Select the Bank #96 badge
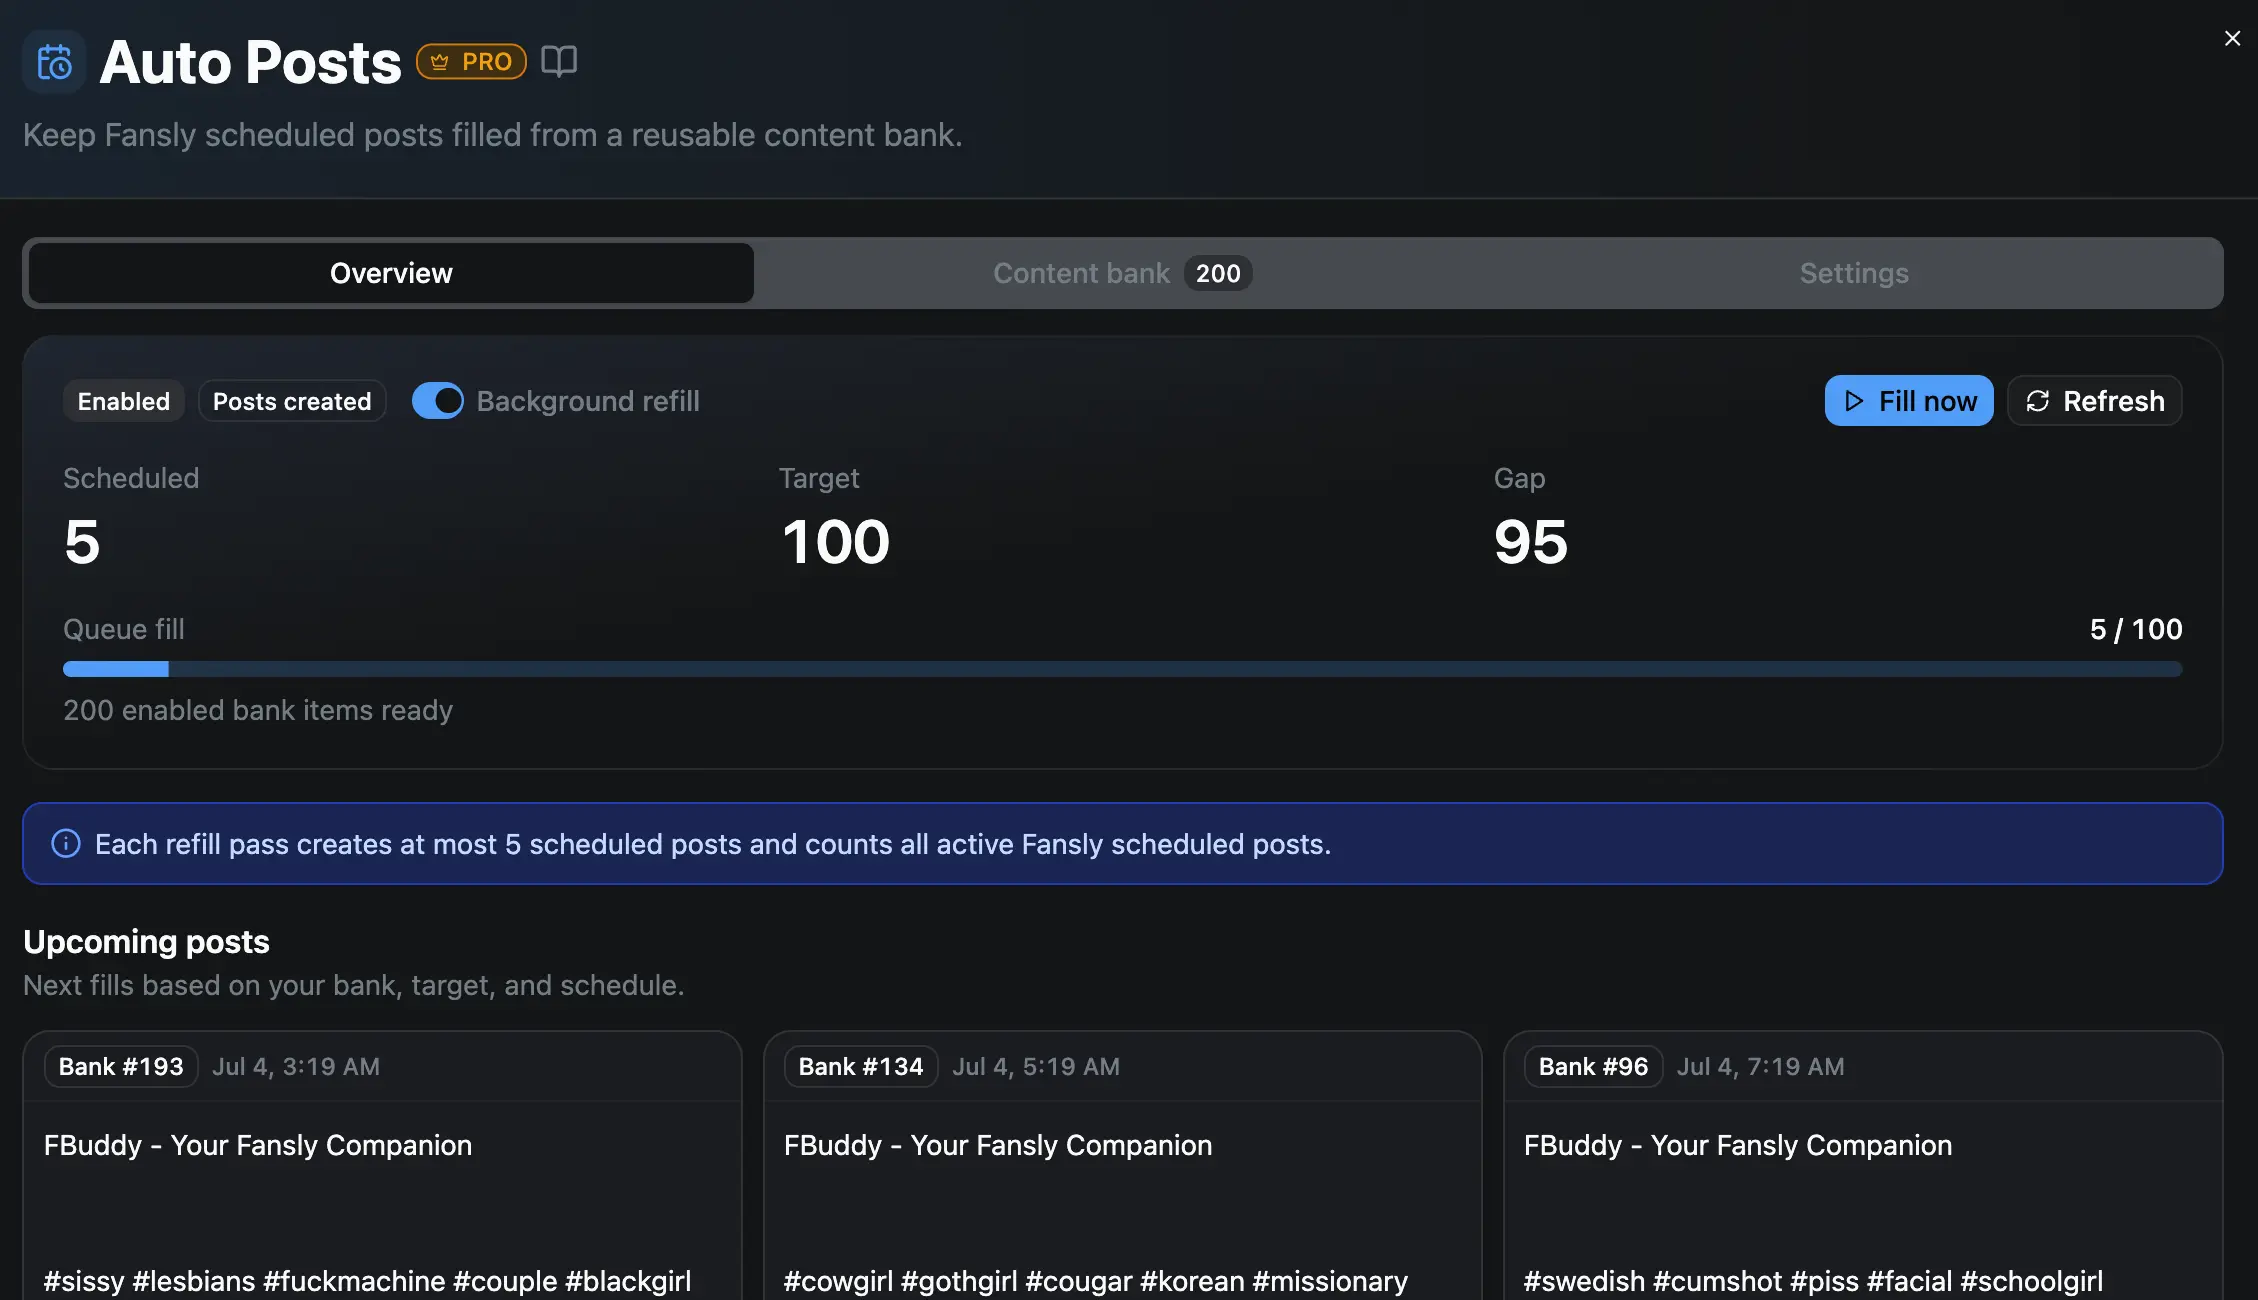The width and height of the screenshot is (2258, 1300). [x=1593, y=1066]
